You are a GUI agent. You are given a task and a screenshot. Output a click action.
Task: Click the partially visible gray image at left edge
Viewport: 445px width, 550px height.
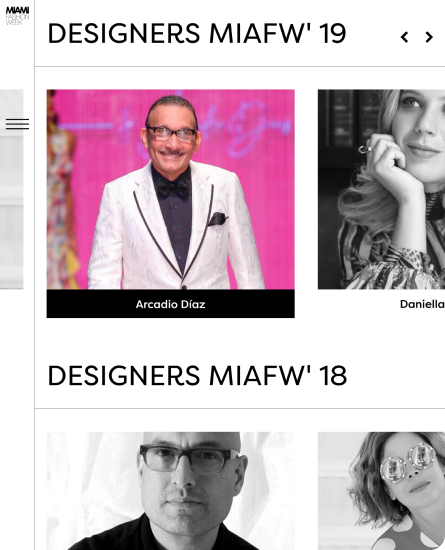click(12, 189)
